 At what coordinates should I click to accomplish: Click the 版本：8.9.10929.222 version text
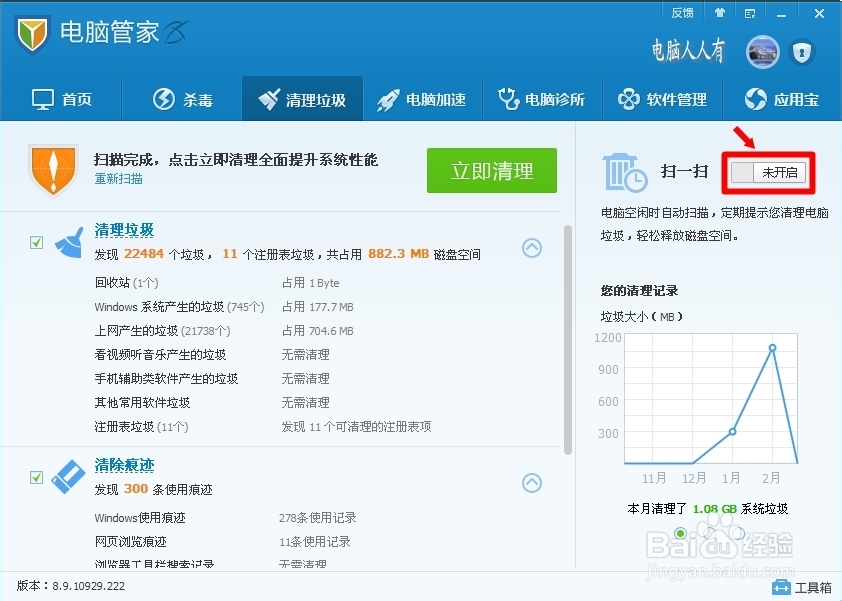71,586
